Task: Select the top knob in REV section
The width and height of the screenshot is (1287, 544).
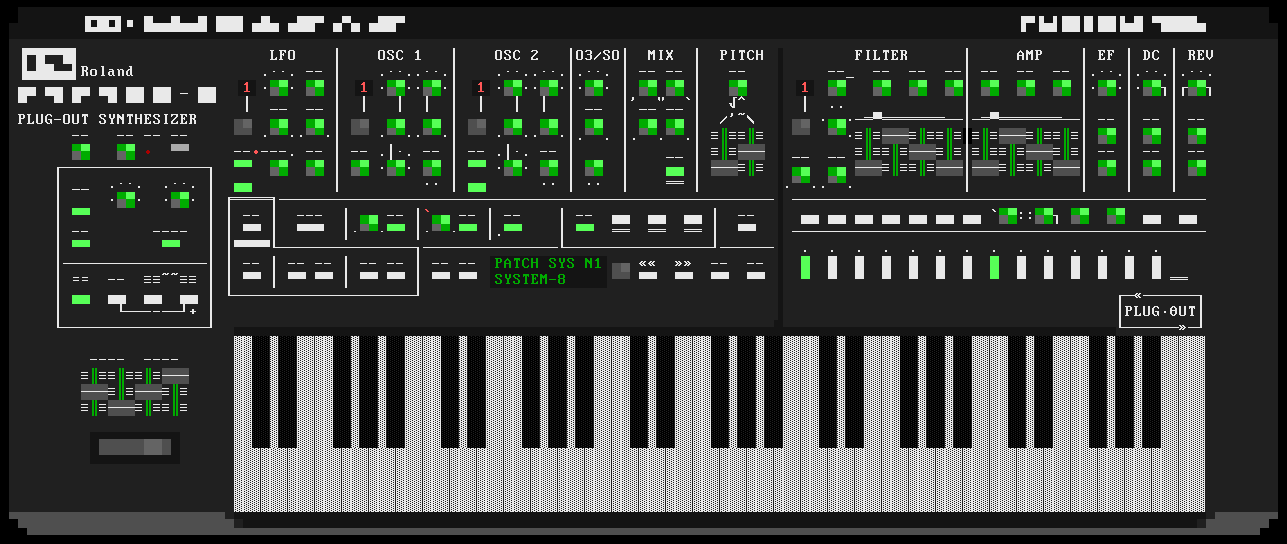Action: pos(1196,88)
